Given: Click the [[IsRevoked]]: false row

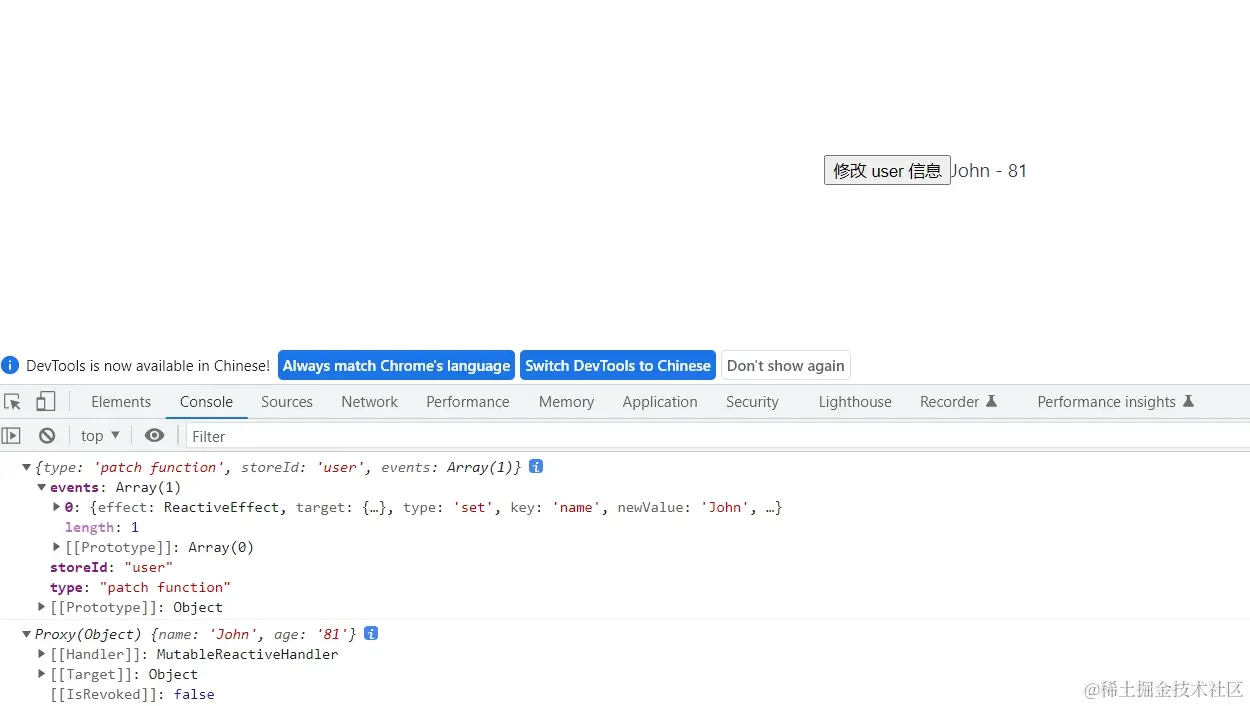Looking at the screenshot, I should 132,694.
